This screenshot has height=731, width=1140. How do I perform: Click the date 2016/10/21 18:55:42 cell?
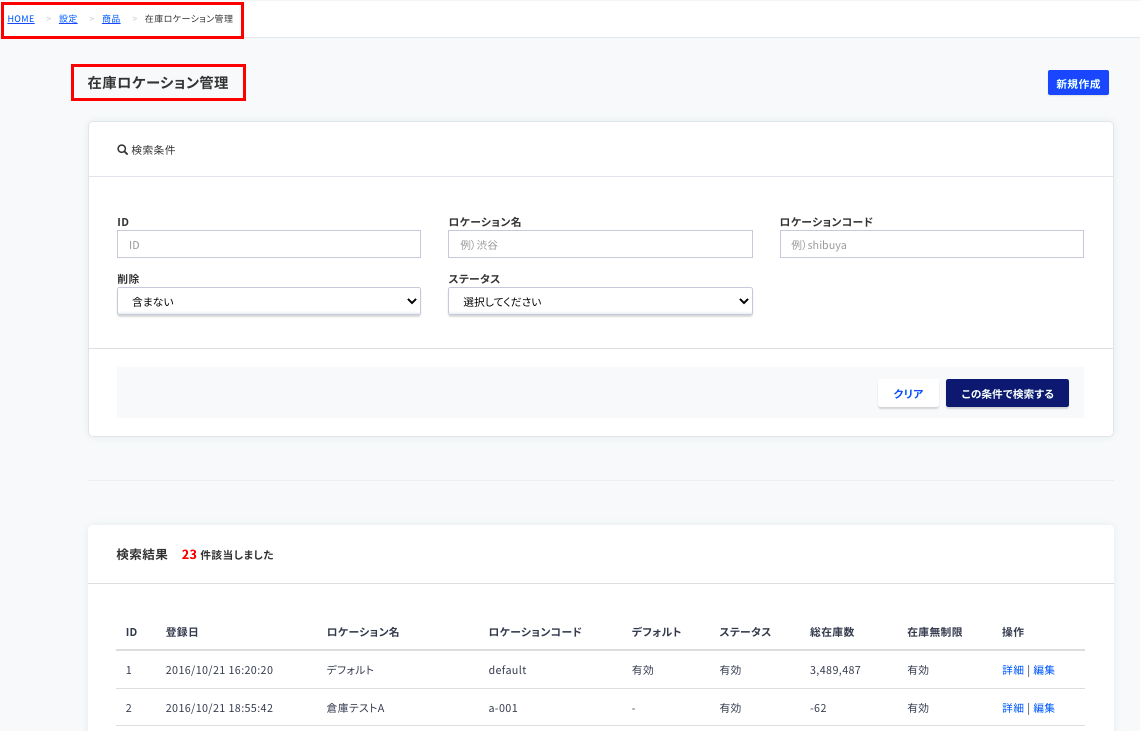pyautogui.click(x=220, y=708)
